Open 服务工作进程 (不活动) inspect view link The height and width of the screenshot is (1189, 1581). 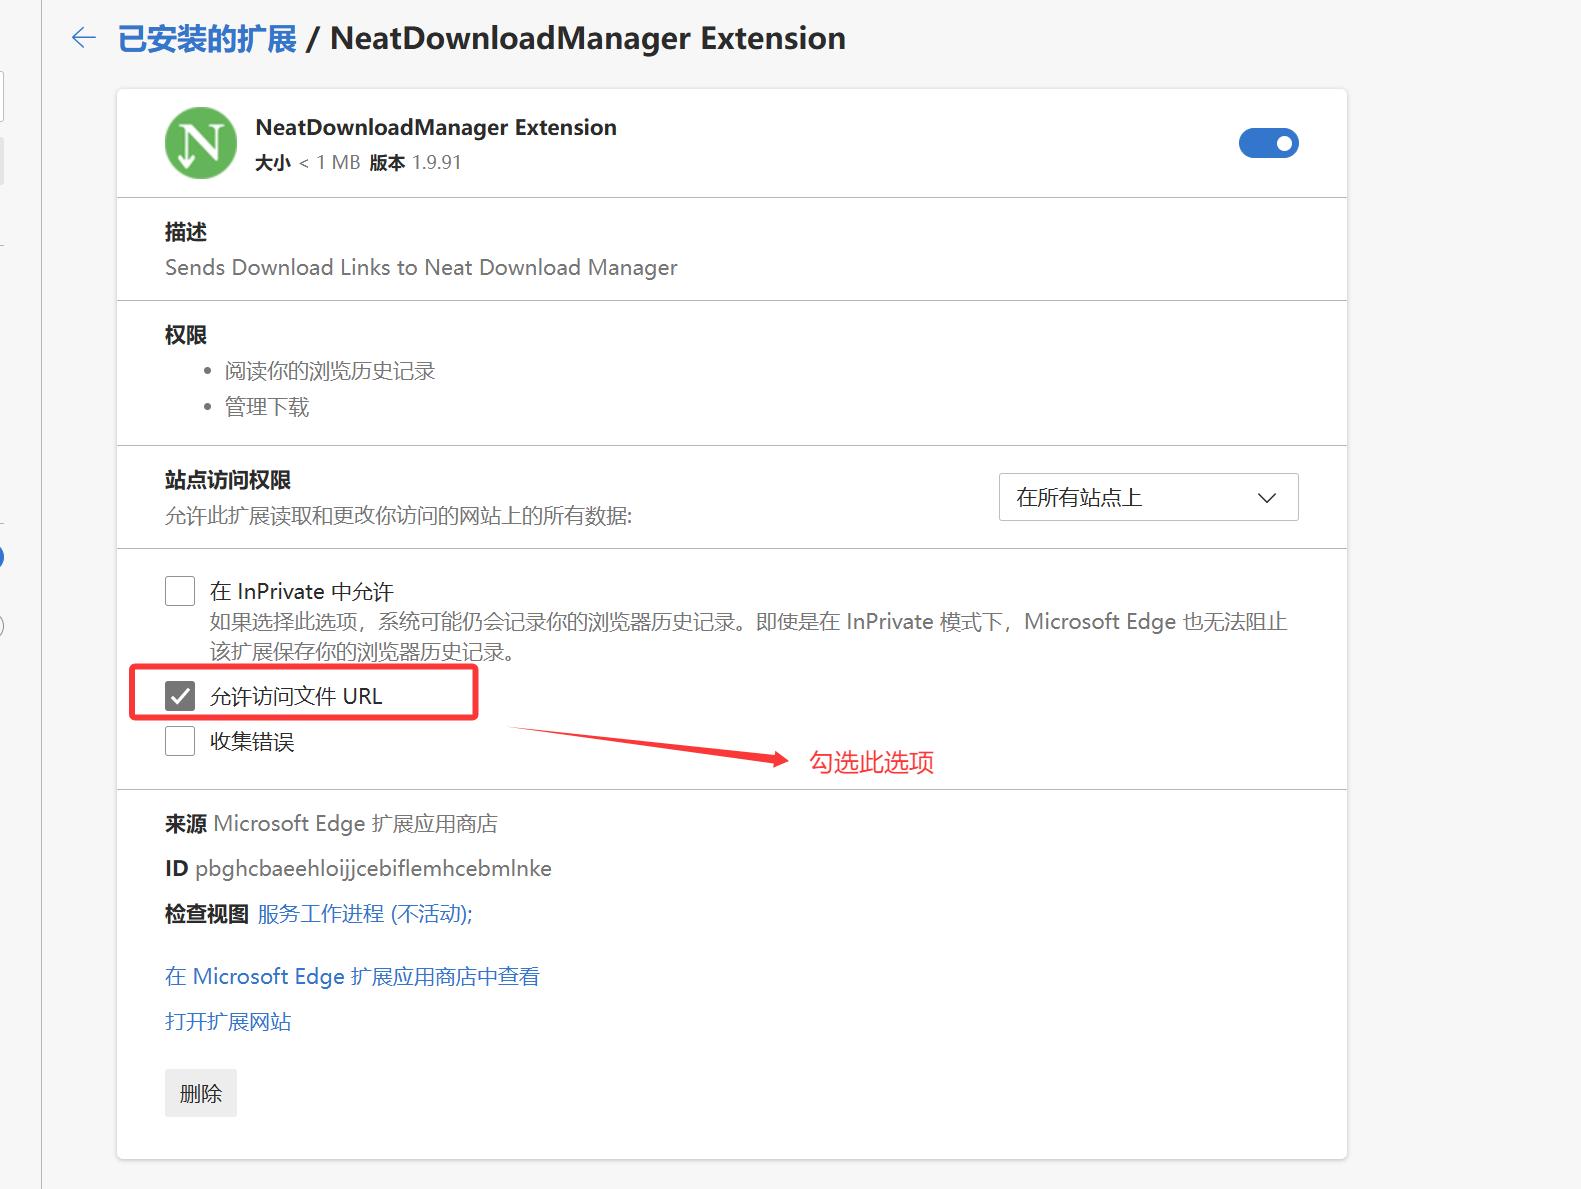tap(365, 914)
